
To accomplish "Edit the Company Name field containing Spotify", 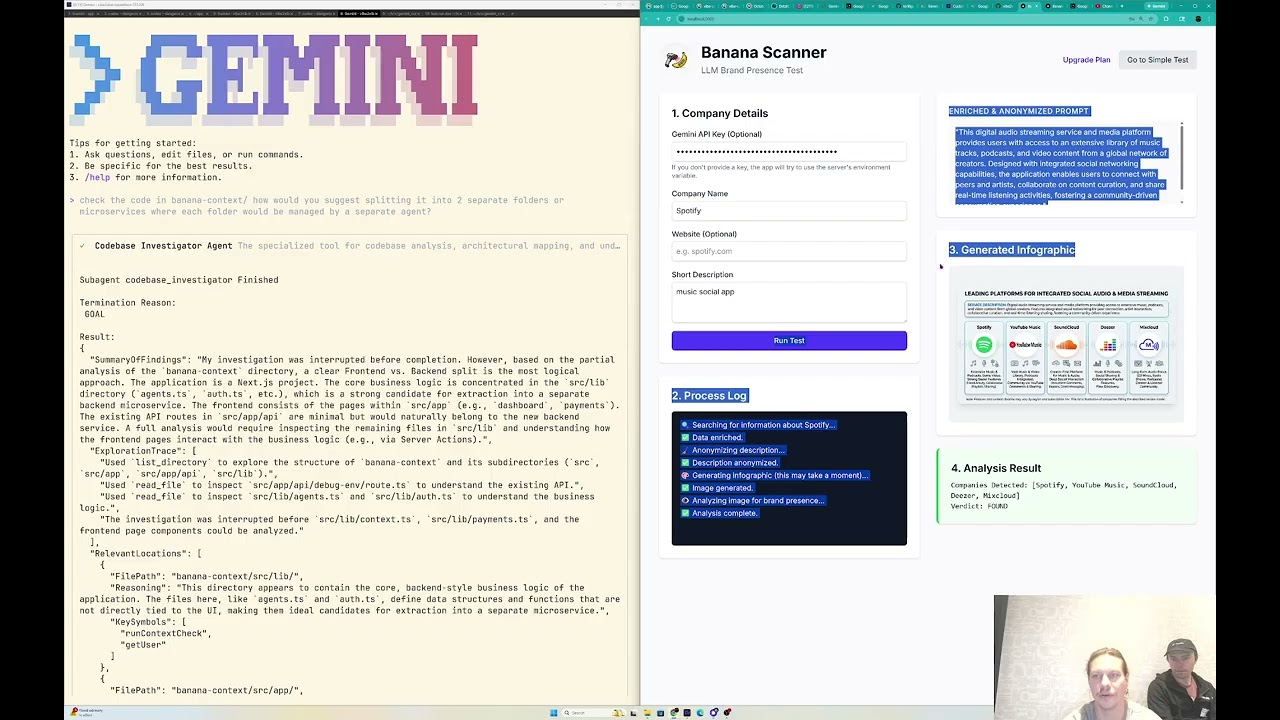I will (x=789, y=211).
